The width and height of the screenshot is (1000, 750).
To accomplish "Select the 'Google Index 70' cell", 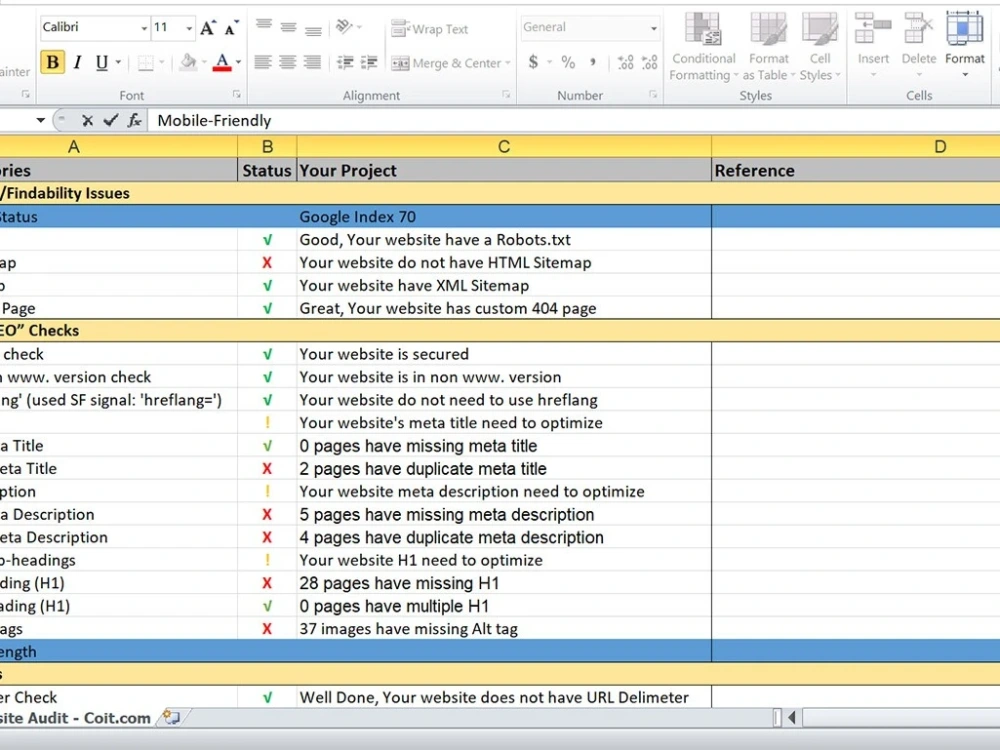I will [504, 217].
